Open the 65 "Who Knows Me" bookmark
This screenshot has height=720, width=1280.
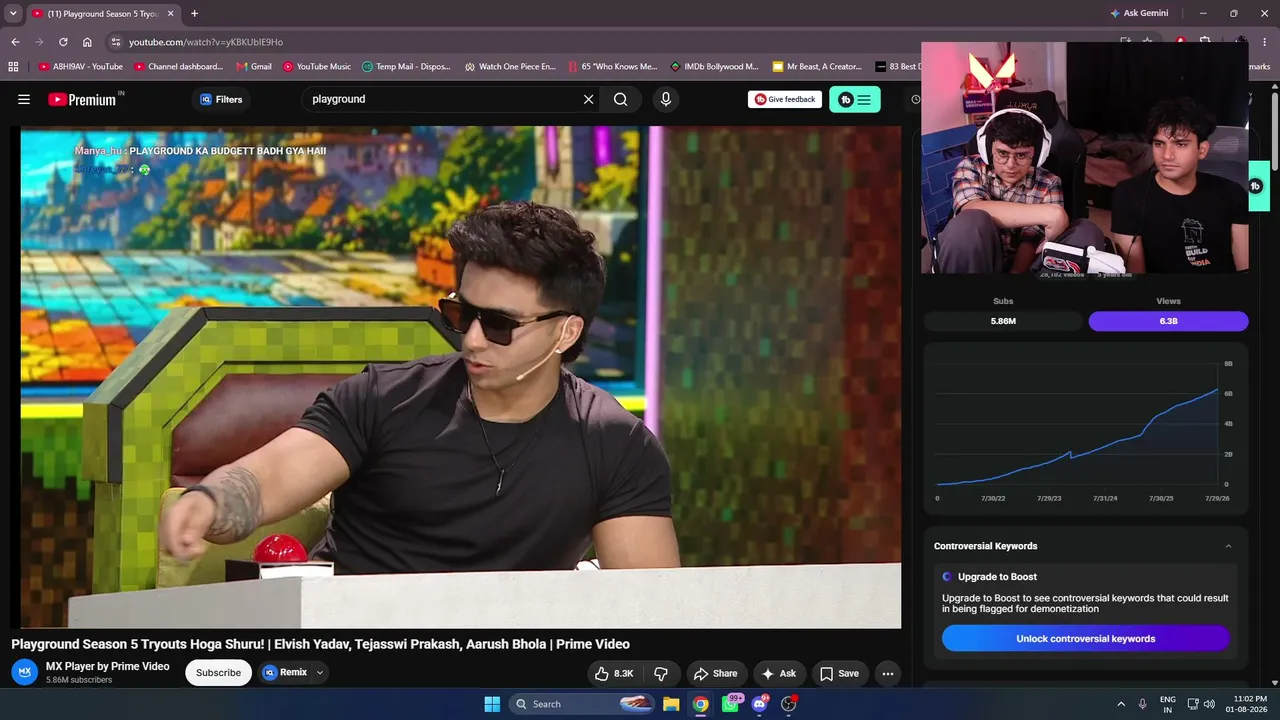pos(613,67)
